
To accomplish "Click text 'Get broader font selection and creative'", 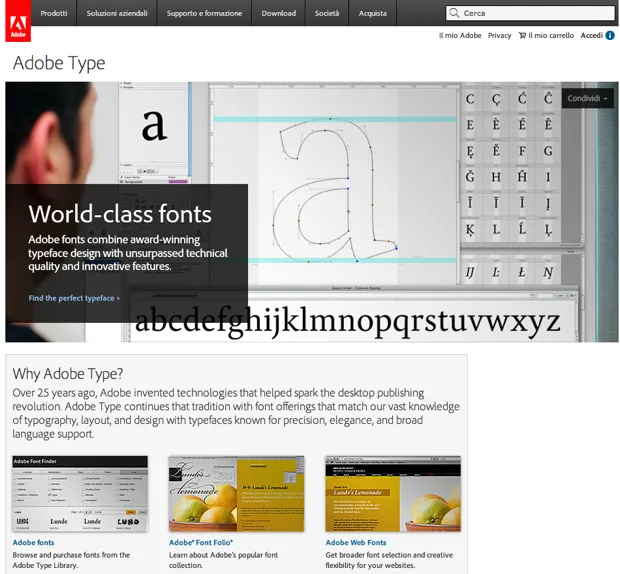I will (389, 555).
